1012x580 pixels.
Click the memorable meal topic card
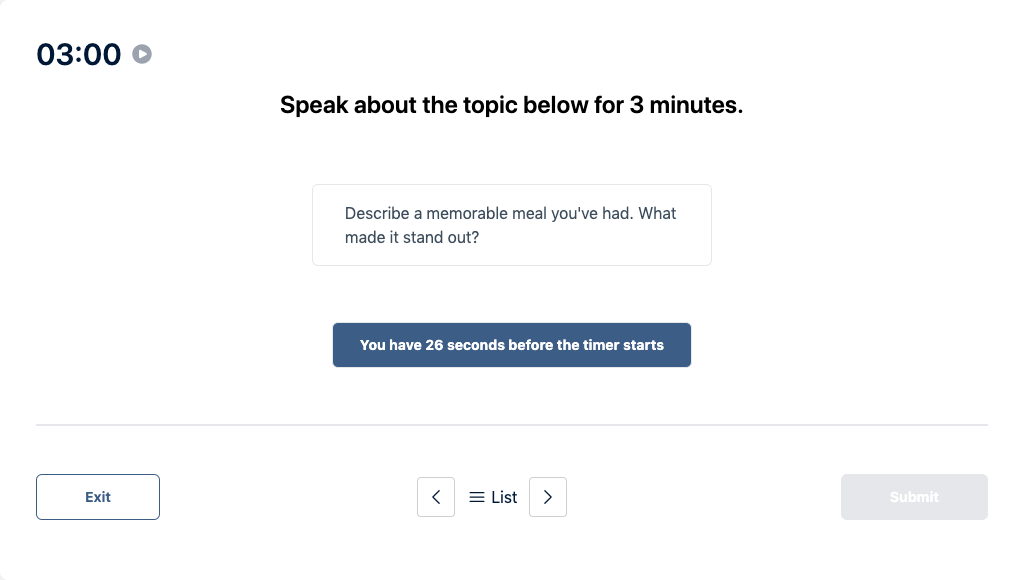pos(512,225)
